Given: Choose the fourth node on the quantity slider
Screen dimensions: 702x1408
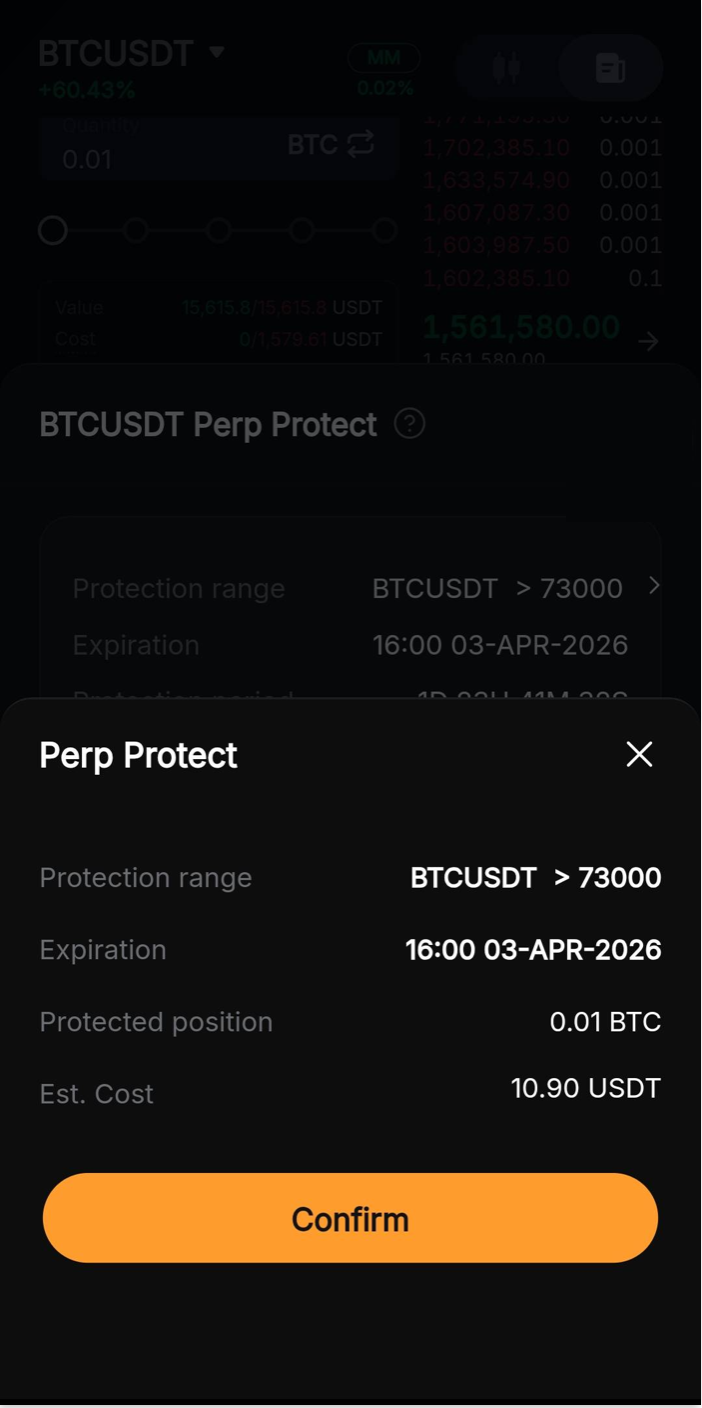Looking at the screenshot, I should [302, 231].
